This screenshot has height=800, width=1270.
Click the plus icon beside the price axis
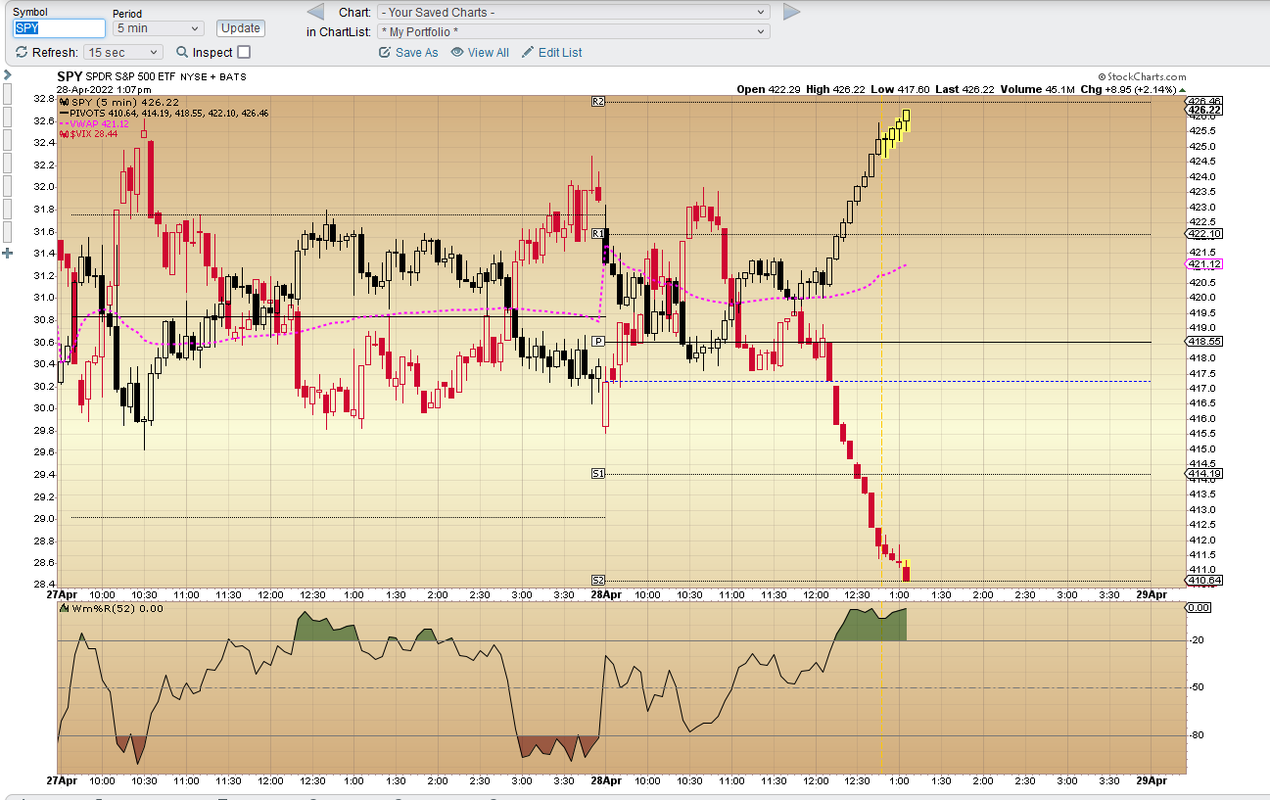tap(8, 253)
